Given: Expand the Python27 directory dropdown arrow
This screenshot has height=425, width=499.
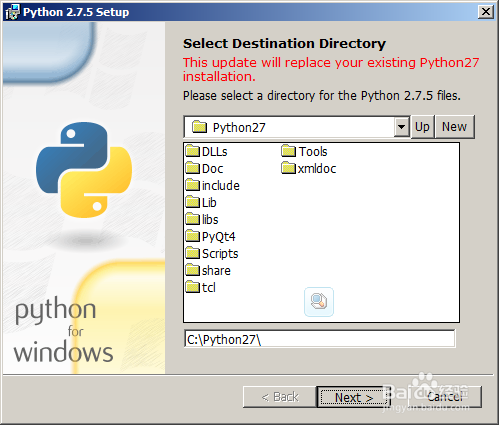Looking at the screenshot, I should point(402,127).
